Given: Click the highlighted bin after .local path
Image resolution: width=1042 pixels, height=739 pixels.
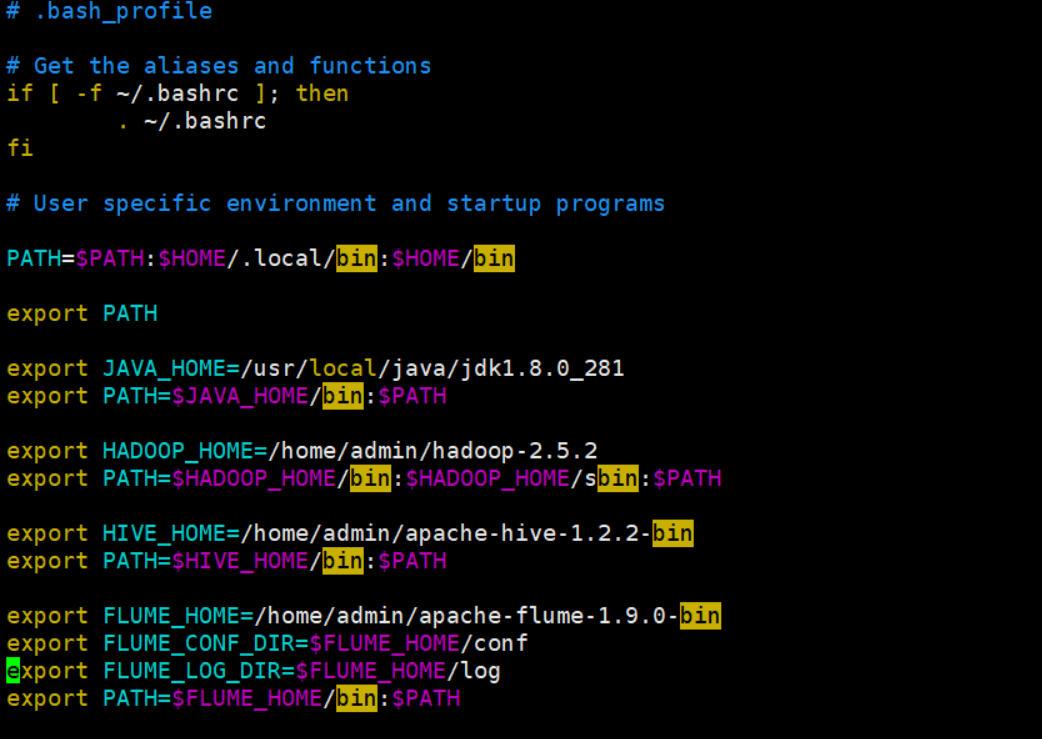Looking at the screenshot, I should (356, 258).
